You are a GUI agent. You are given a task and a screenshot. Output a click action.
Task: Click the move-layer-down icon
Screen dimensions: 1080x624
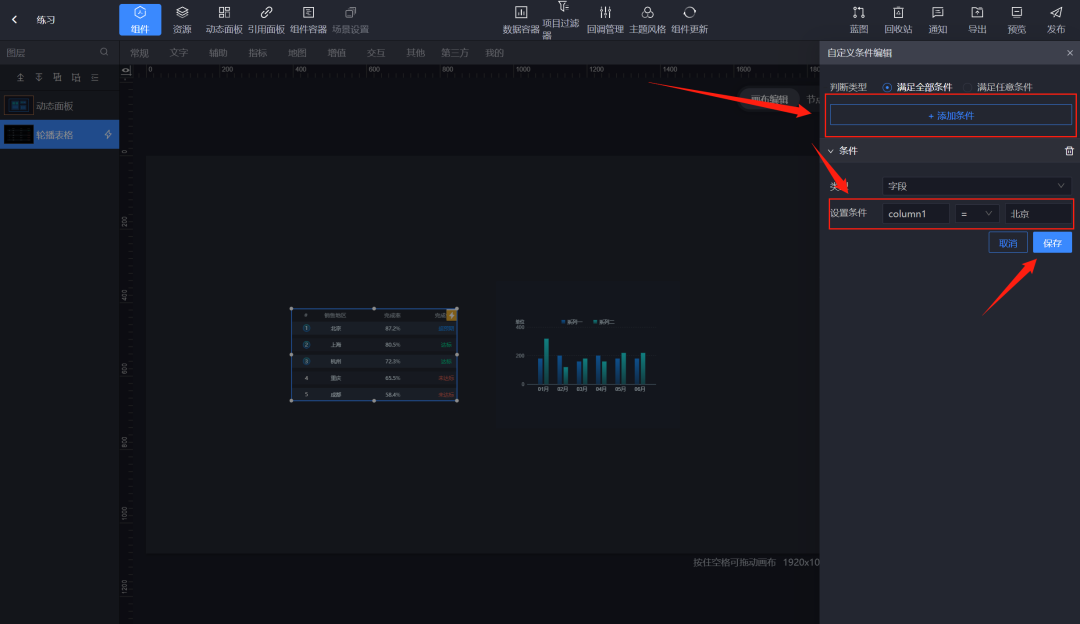76,77
